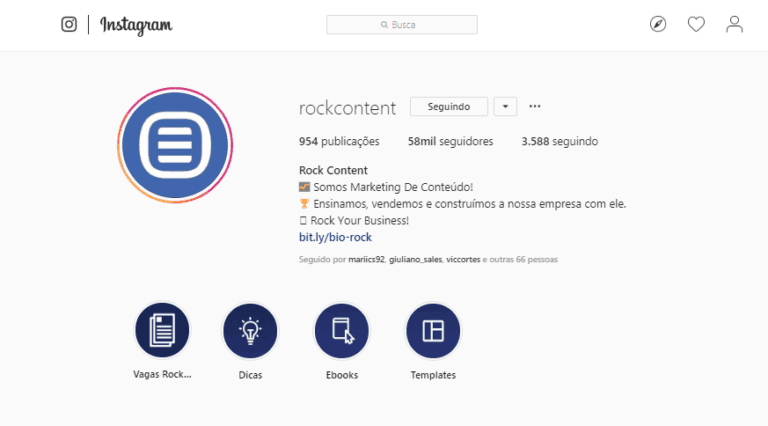Viewport: 768px width, 426px height.
Task: Open the three-dots options menu
Action: (x=535, y=106)
